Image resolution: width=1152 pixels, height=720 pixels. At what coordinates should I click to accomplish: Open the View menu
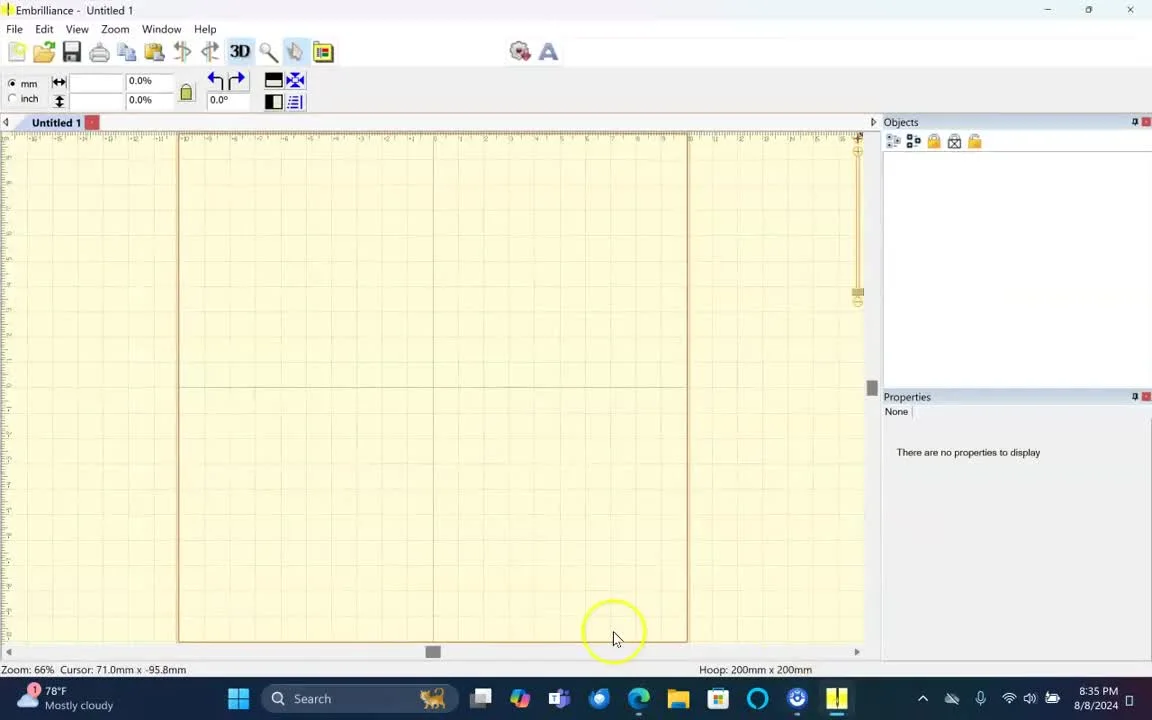(77, 29)
